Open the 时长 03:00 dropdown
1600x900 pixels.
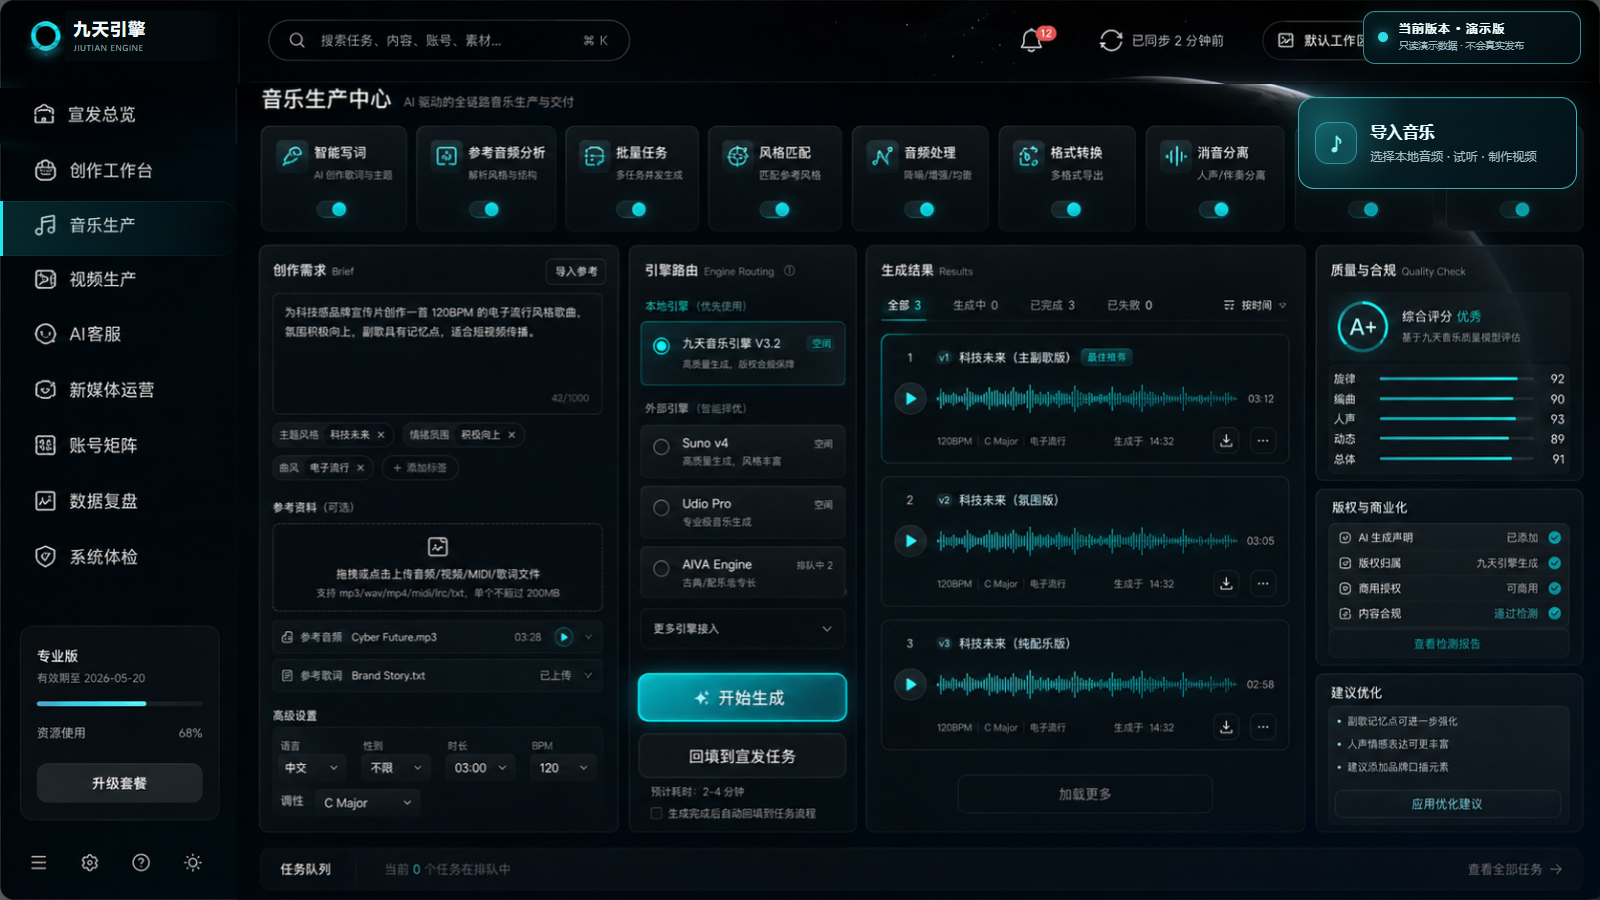481,768
